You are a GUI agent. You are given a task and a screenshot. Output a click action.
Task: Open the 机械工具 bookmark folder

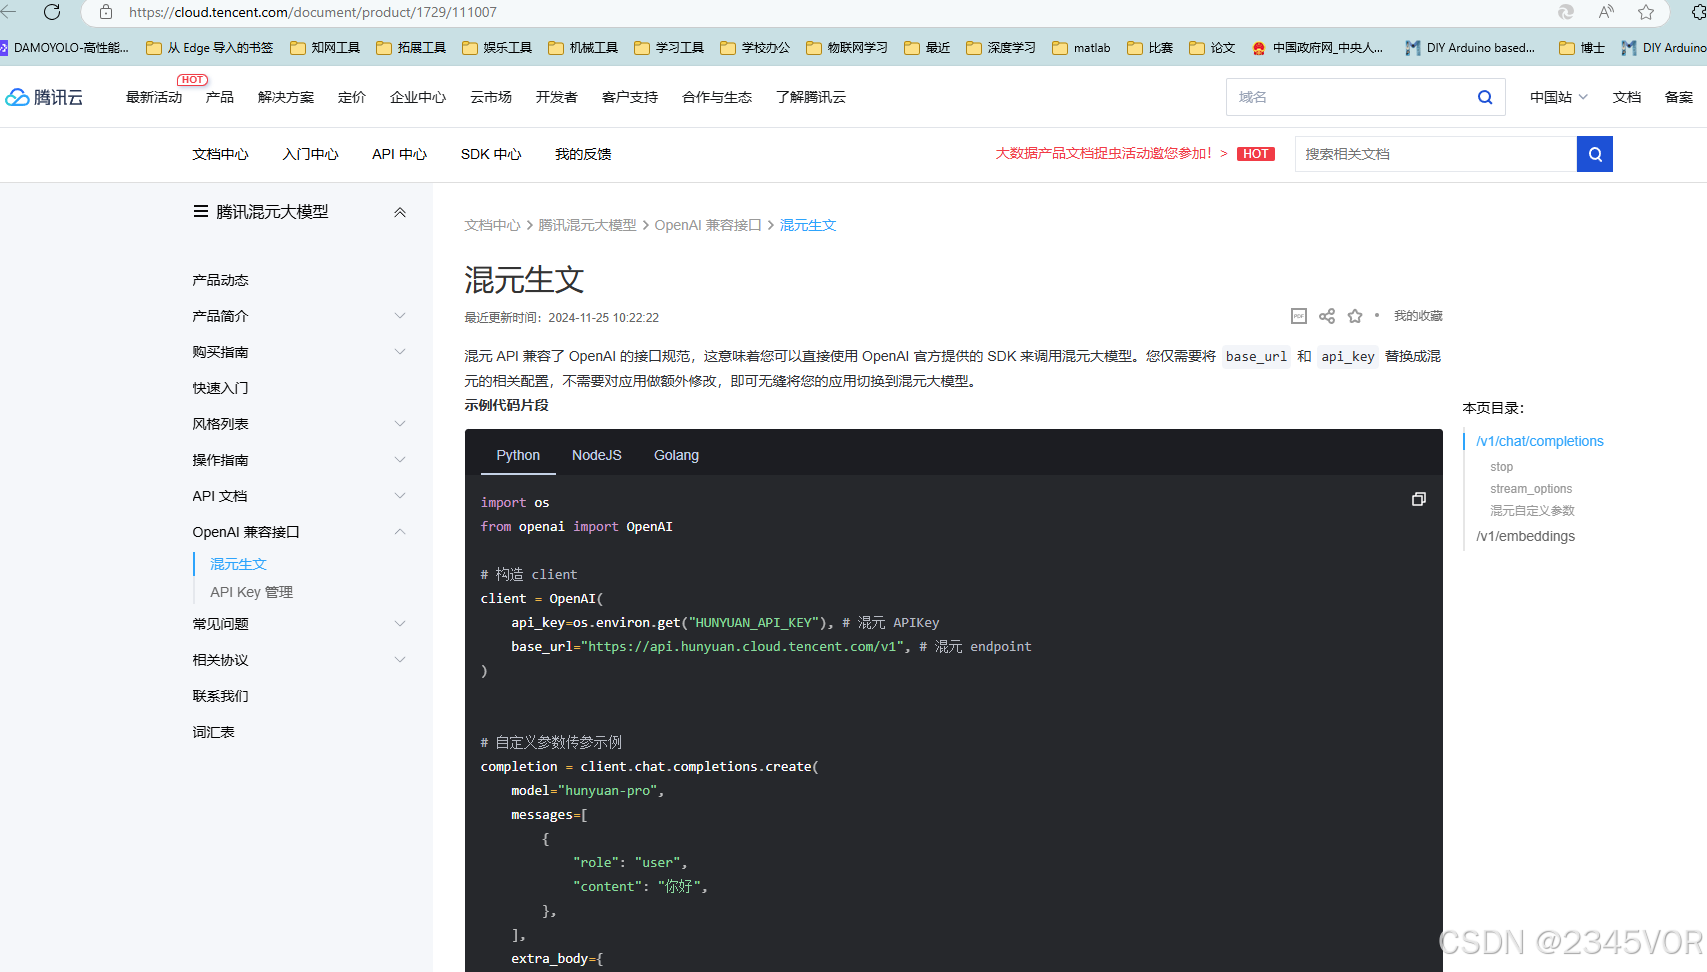coord(583,48)
